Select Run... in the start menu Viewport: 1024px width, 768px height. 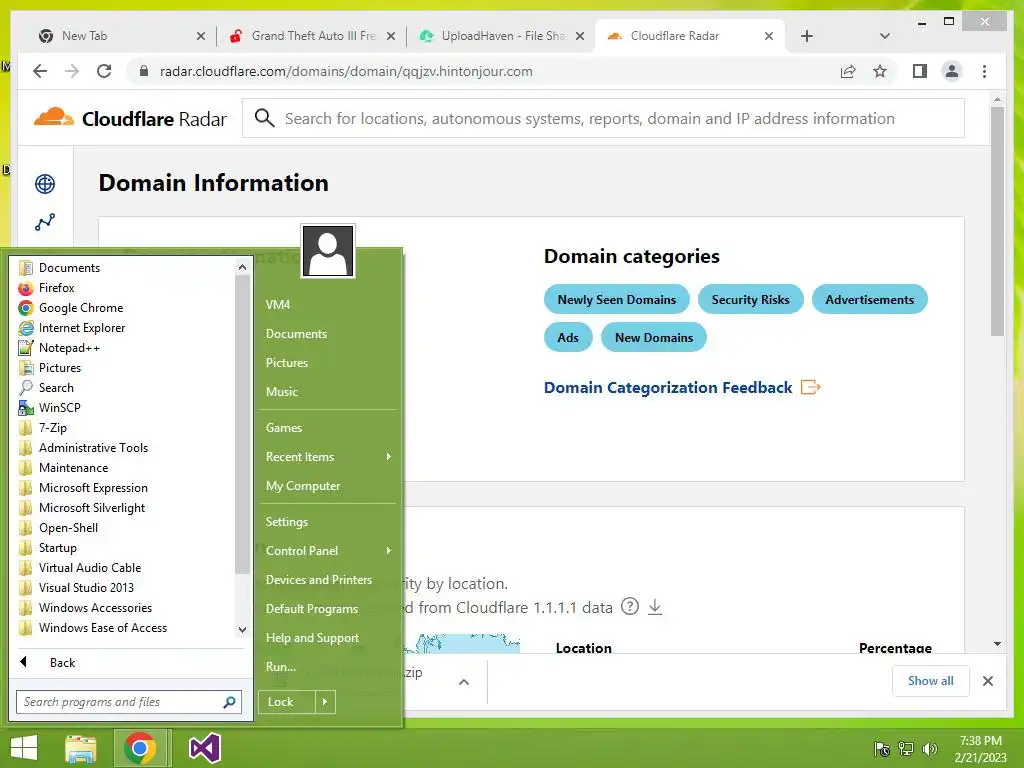[281, 667]
